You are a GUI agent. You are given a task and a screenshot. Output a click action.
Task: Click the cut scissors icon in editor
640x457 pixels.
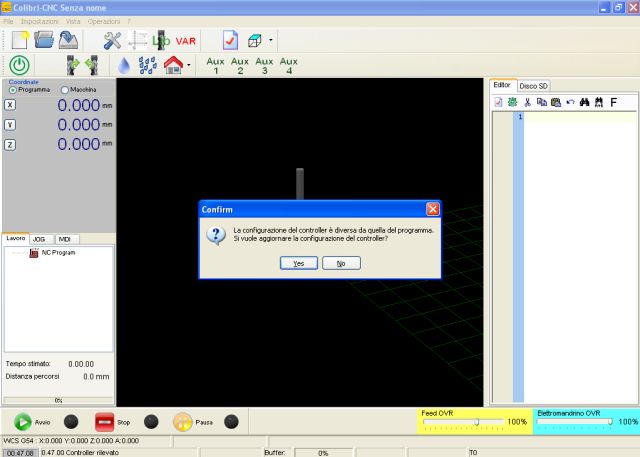point(527,102)
